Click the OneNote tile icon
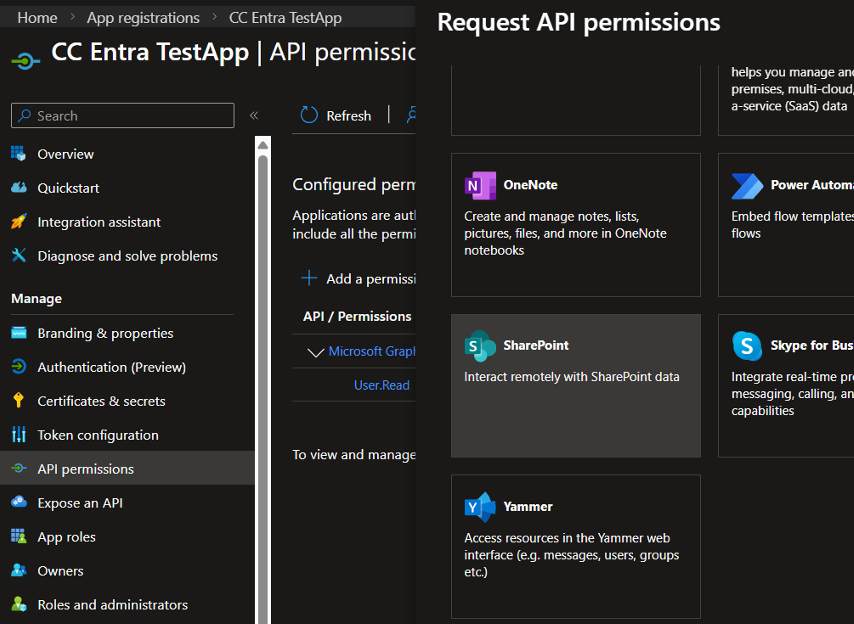This screenshot has height=624, width=854. (480, 186)
